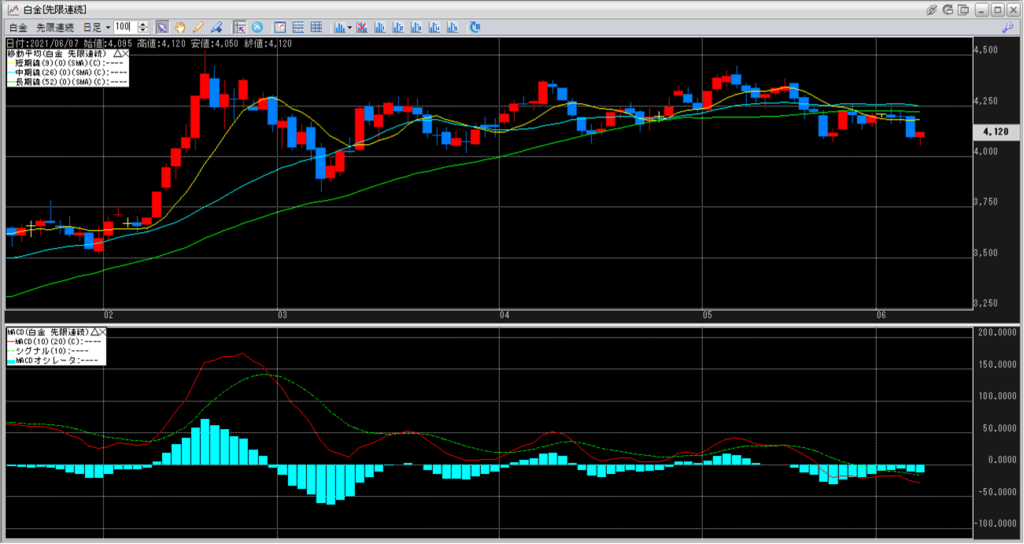Expand the chart type dropdown arrow
The image size is (1024, 544).
(x=349, y=26)
